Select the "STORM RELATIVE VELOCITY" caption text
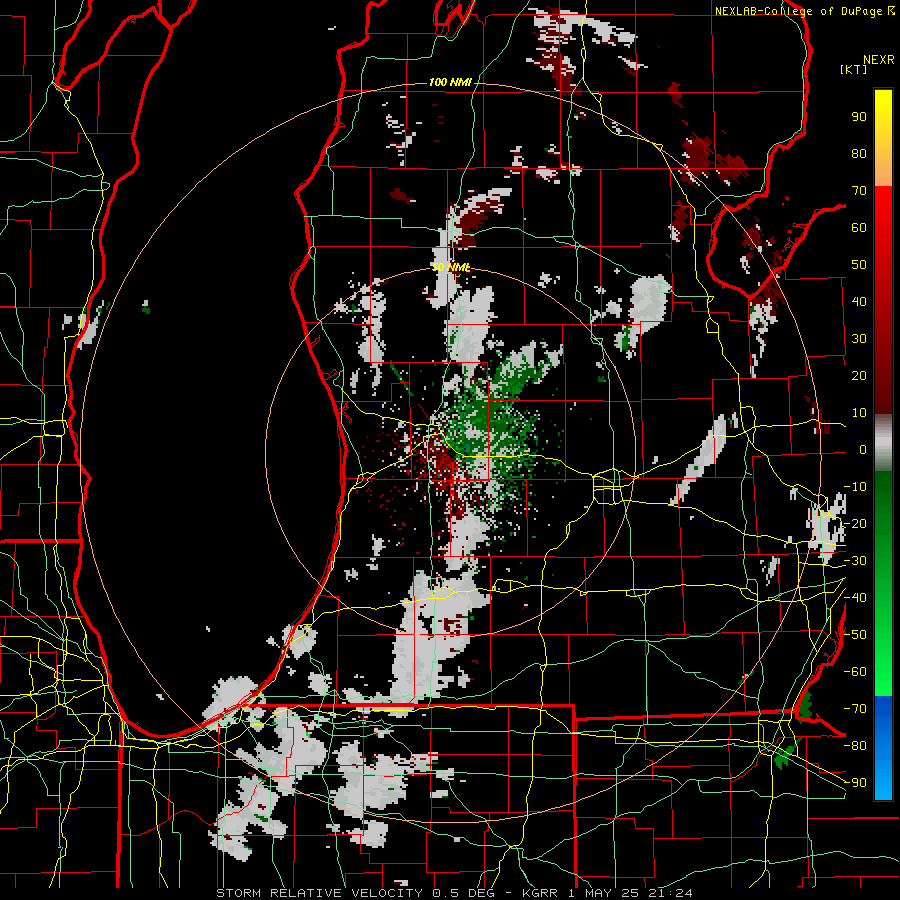This screenshot has width=900, height=900. tap(319, 893)
